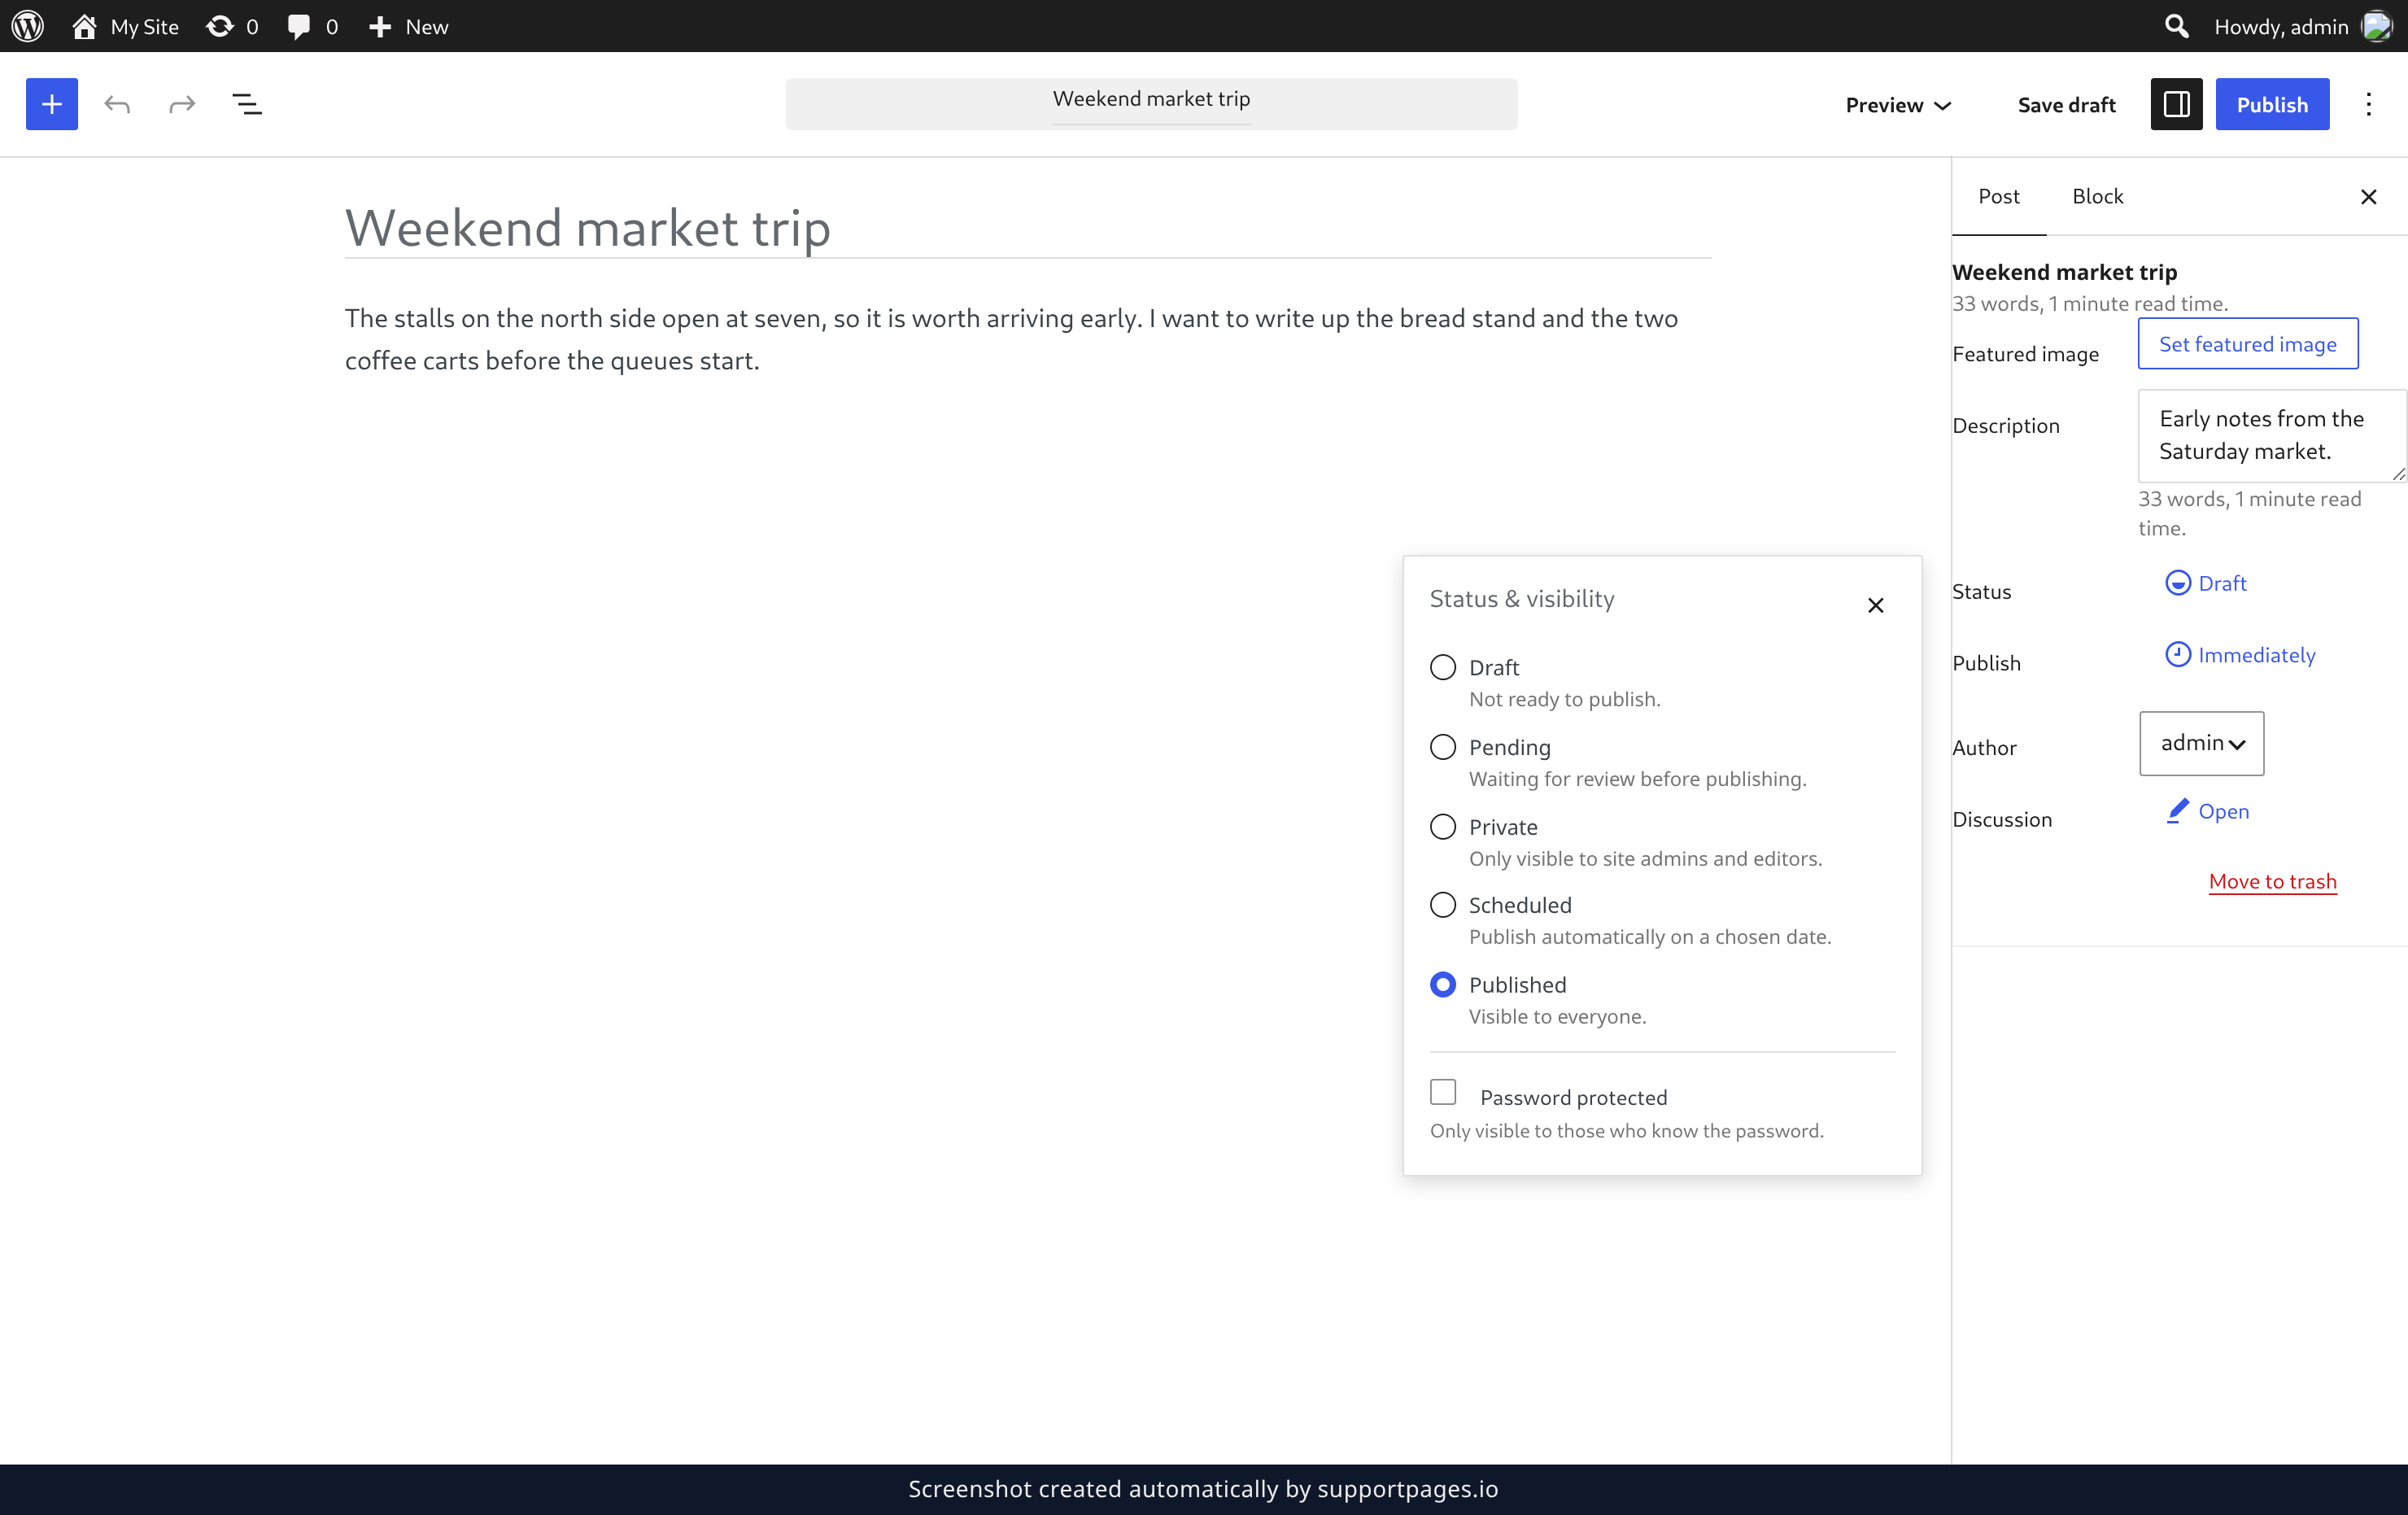Select the Scheduled radio option
This screenshot has width=2408, height=1515.
pyautogui.click(x=1442, y=905)
